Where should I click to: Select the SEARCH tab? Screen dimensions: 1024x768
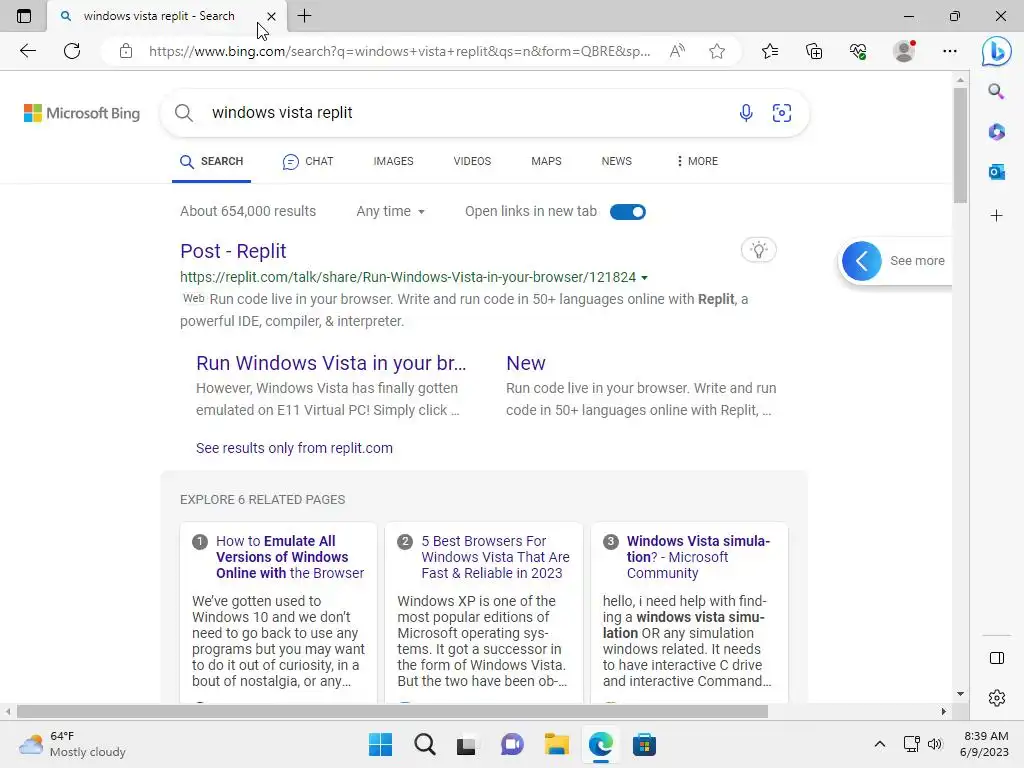(x=212, y=161)
